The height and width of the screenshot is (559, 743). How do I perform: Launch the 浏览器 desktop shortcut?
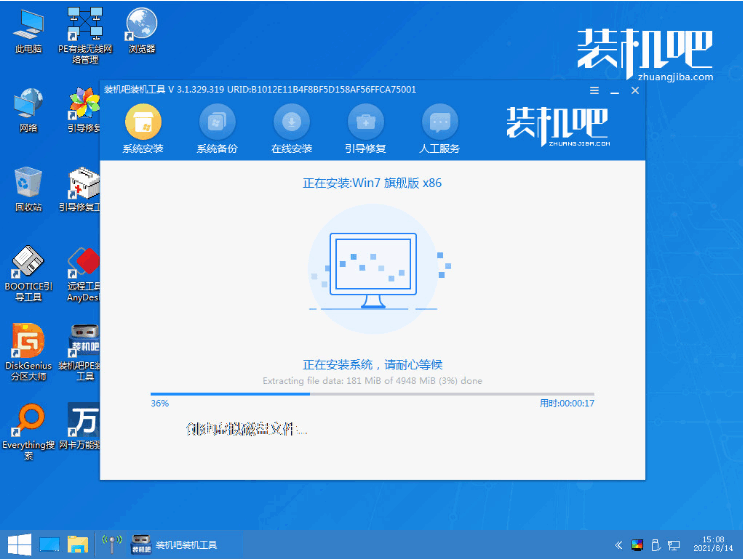pyautogui.click(x=142, y=31)
